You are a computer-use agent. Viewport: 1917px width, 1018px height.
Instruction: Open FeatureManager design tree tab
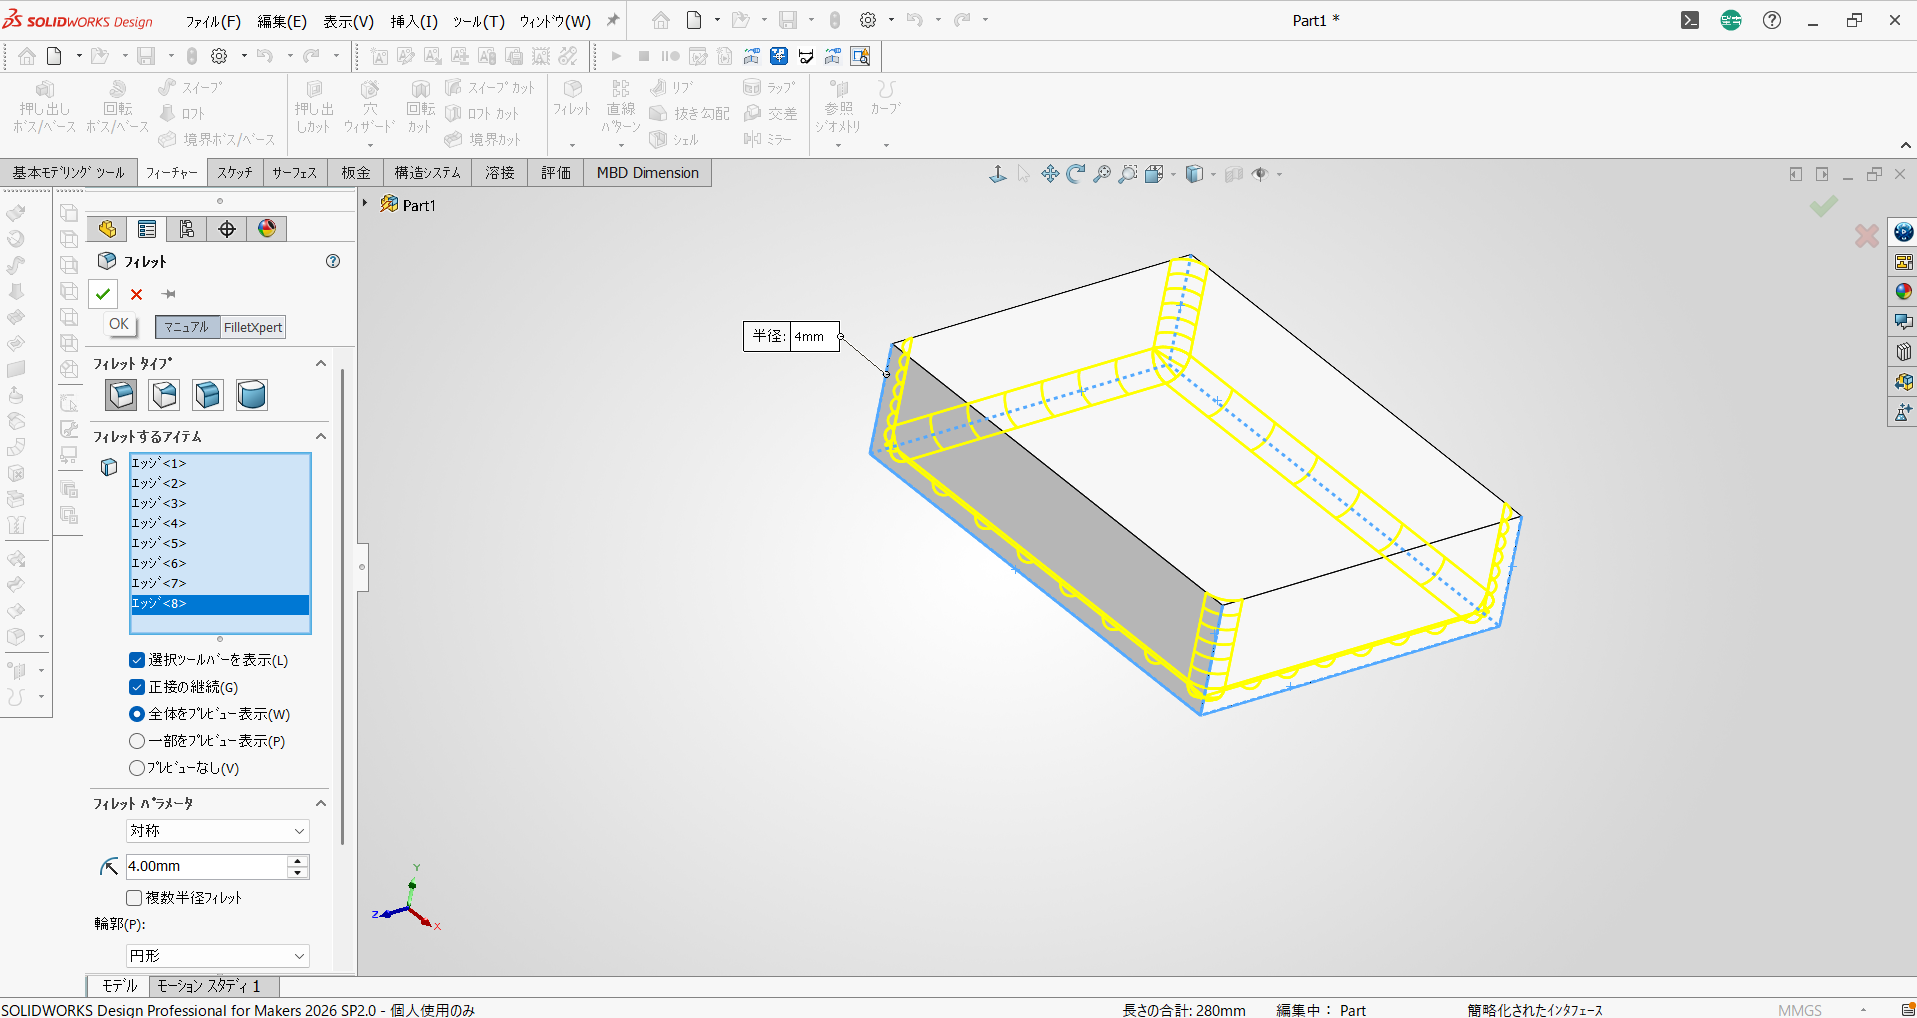(107, 229)
